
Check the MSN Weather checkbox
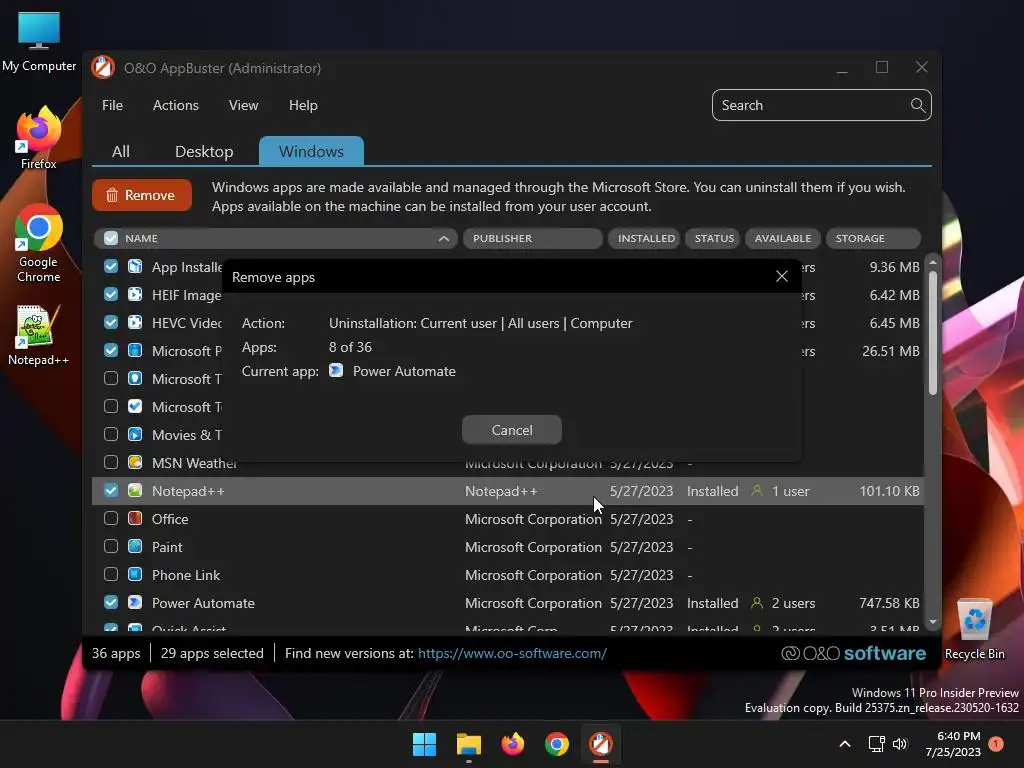pyautogui.click(x=111, y=462)
